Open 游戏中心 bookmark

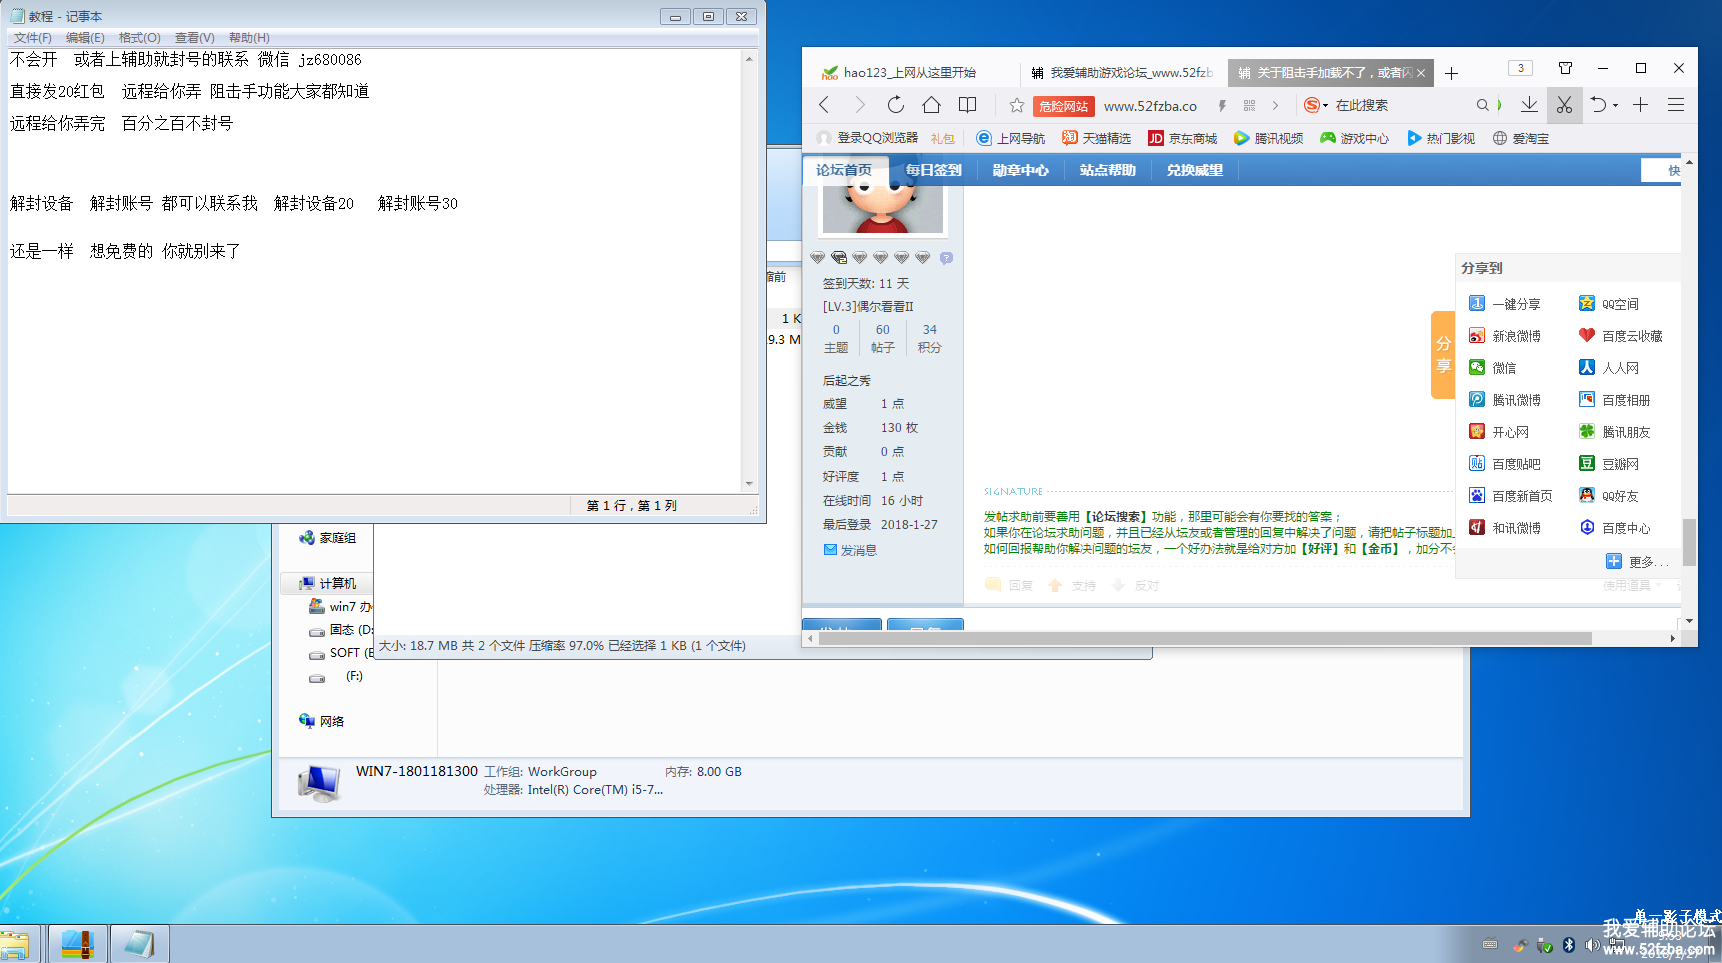pos(1355,138)
